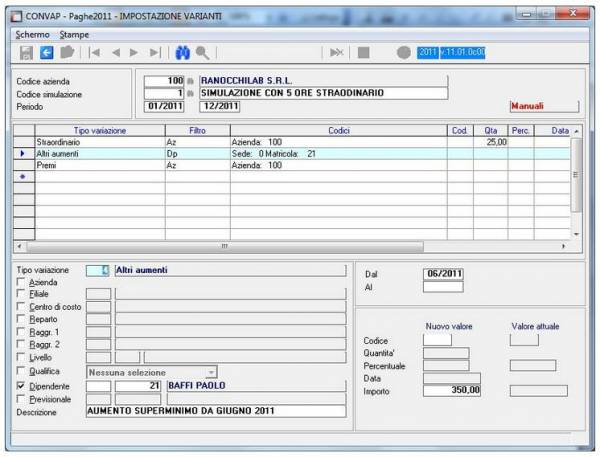
Task: Click the Qta column header
Action: point(491,131)
